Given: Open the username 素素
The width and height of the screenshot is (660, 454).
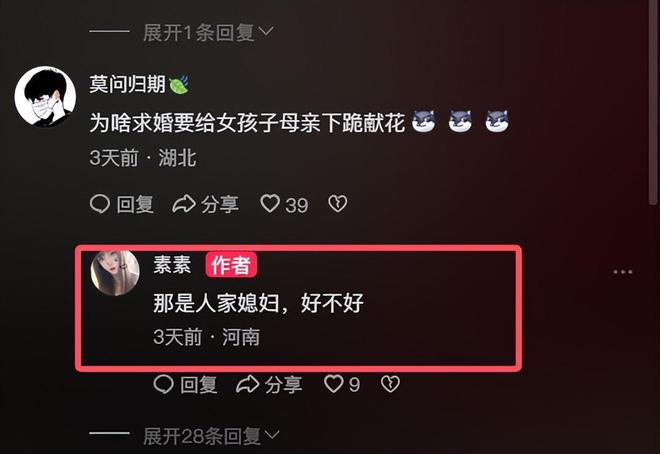Looking at the screenshot, I should (x=172, y=265).
